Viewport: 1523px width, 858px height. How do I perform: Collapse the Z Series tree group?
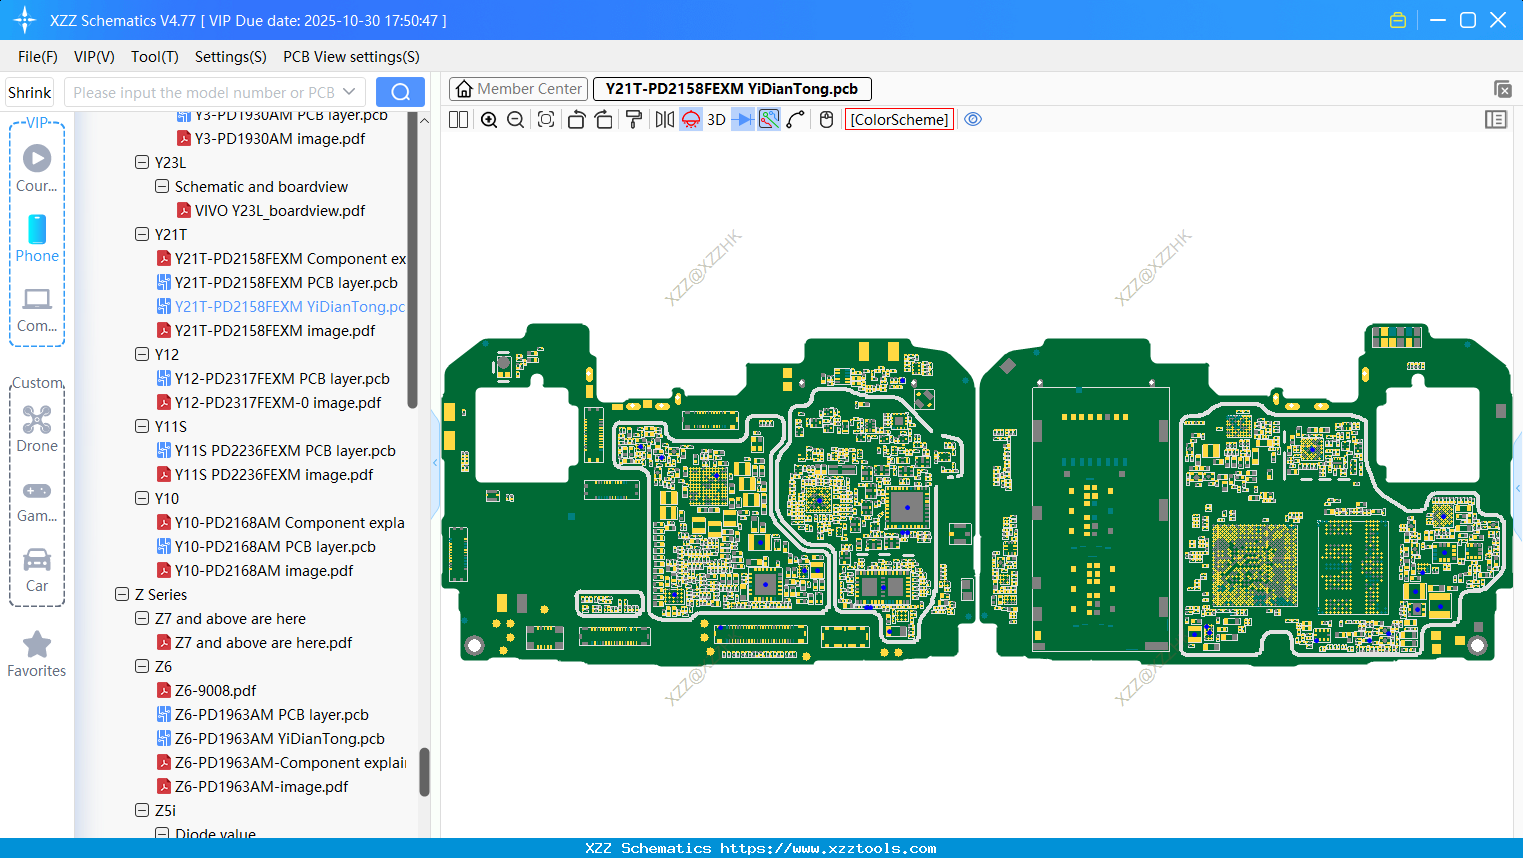click(122, 594)
